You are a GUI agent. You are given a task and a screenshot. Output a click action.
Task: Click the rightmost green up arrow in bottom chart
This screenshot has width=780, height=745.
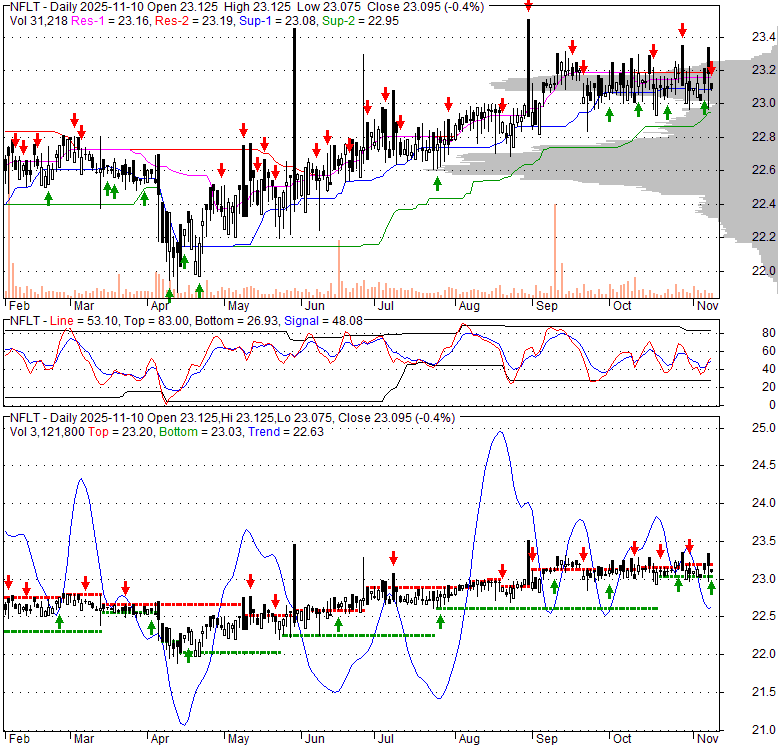pos(711,587)
